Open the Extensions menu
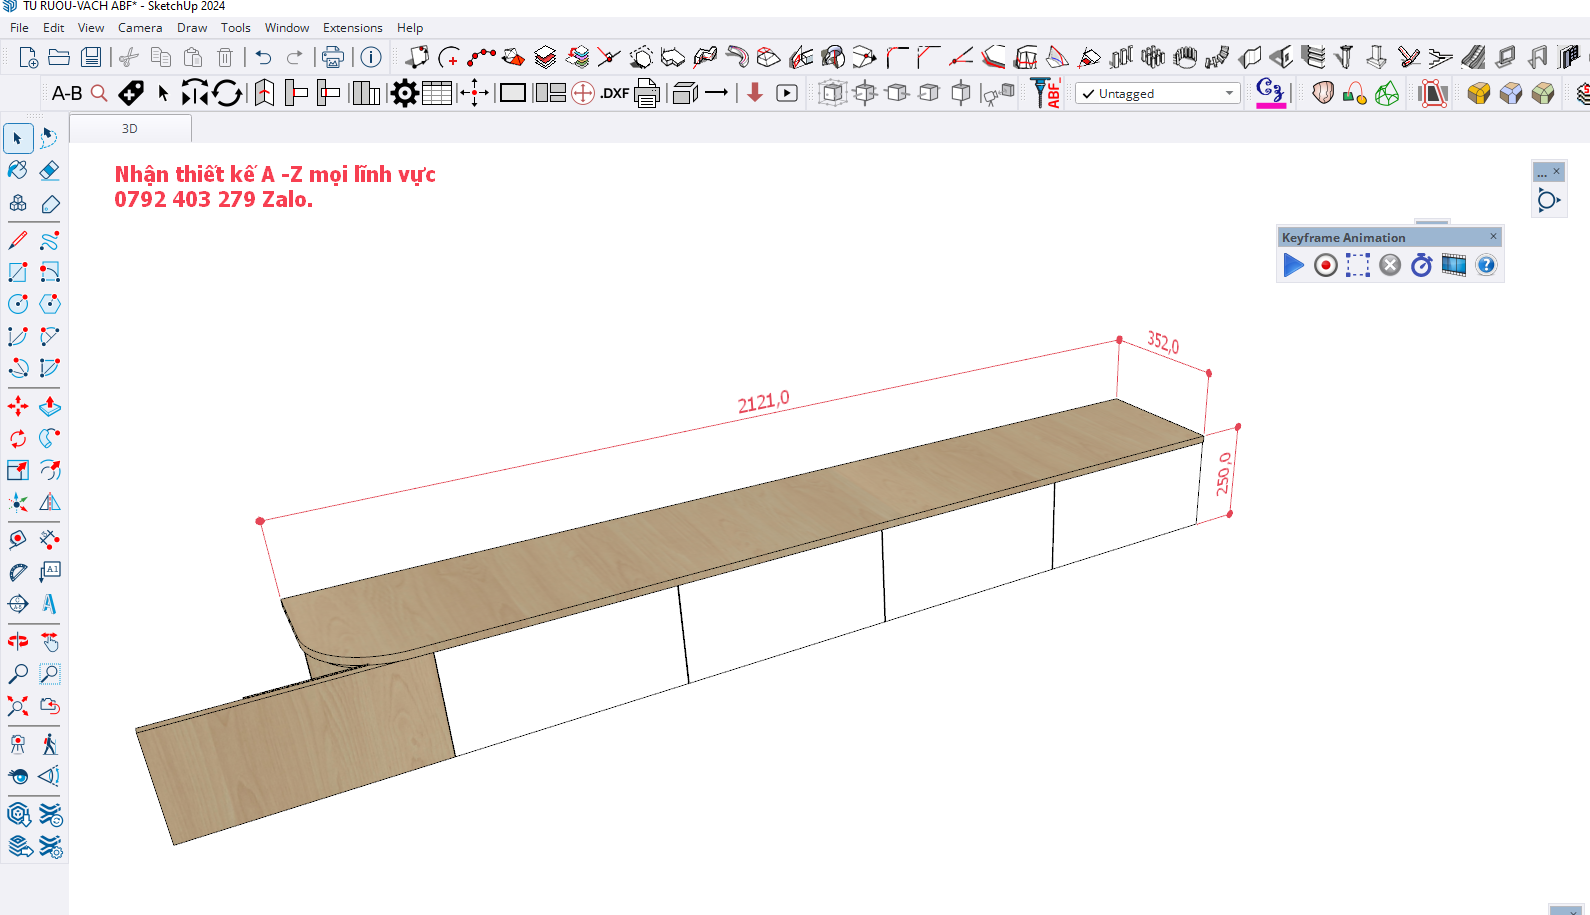 pos(352,28)
